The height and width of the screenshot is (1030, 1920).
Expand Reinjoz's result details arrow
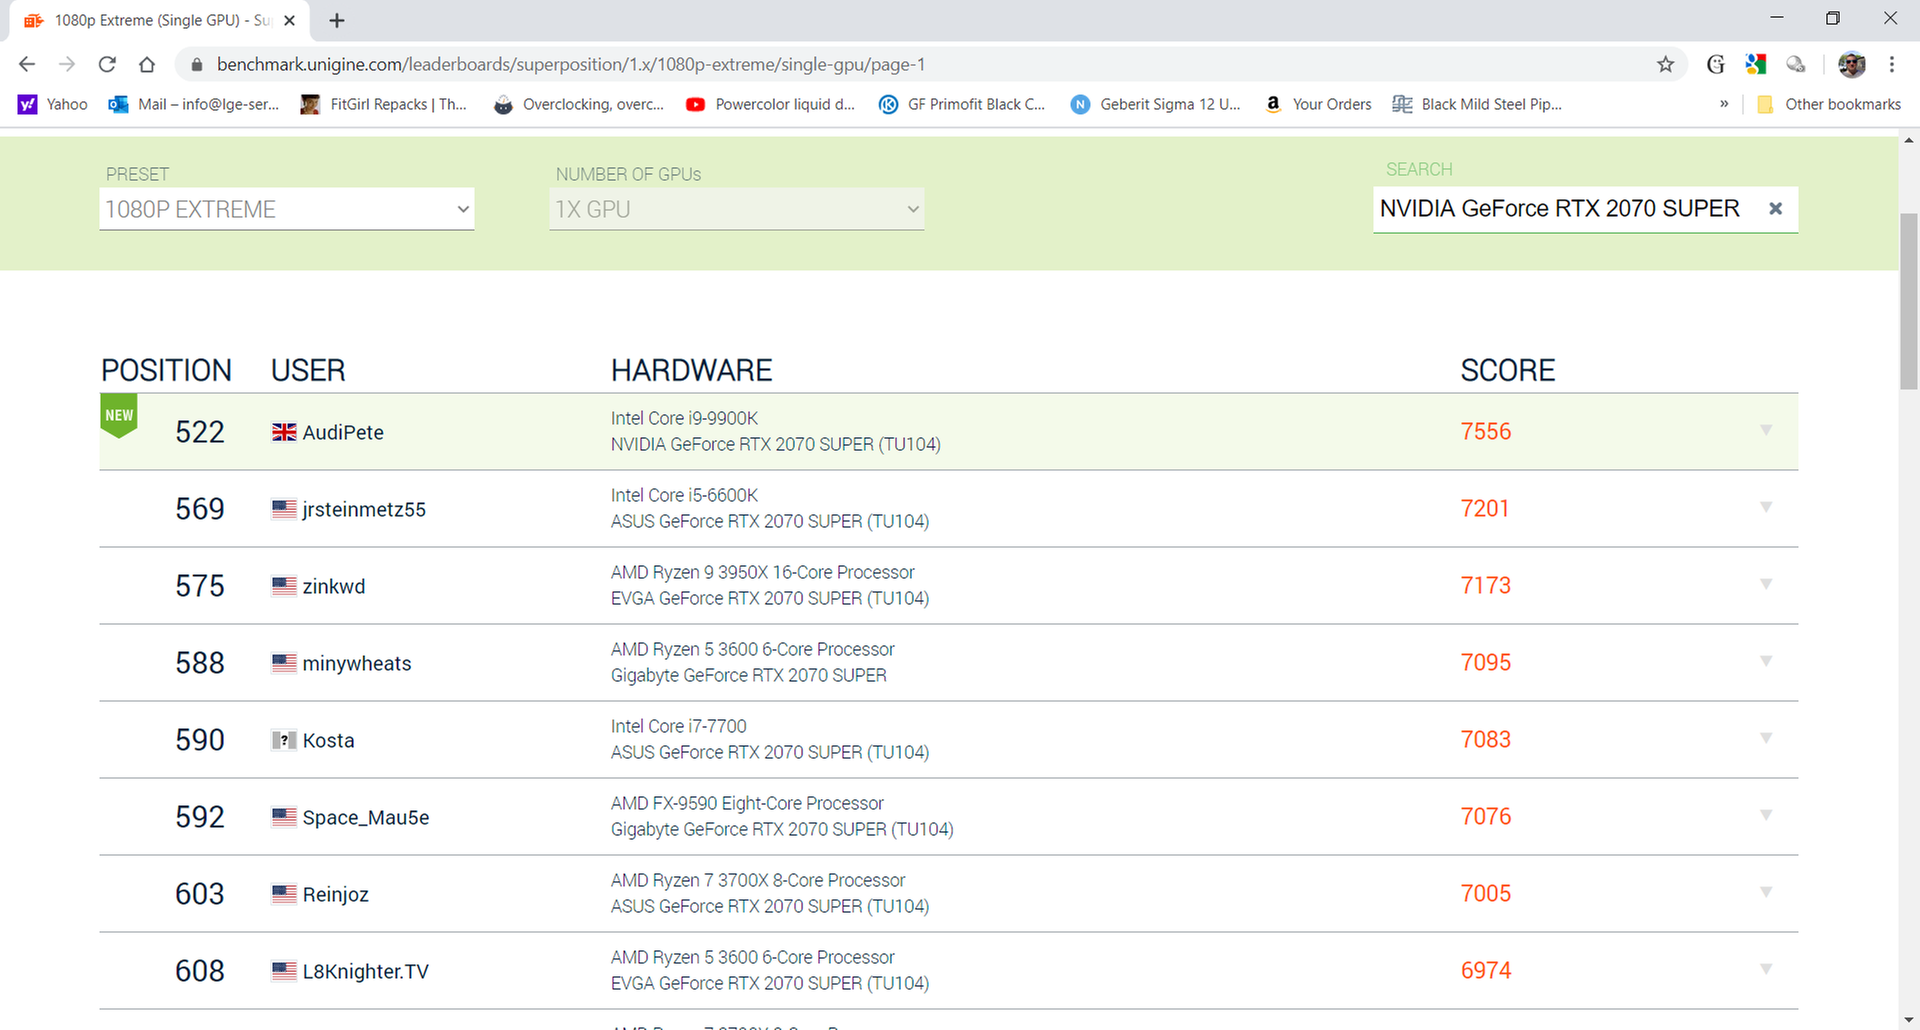[1766, 892]
